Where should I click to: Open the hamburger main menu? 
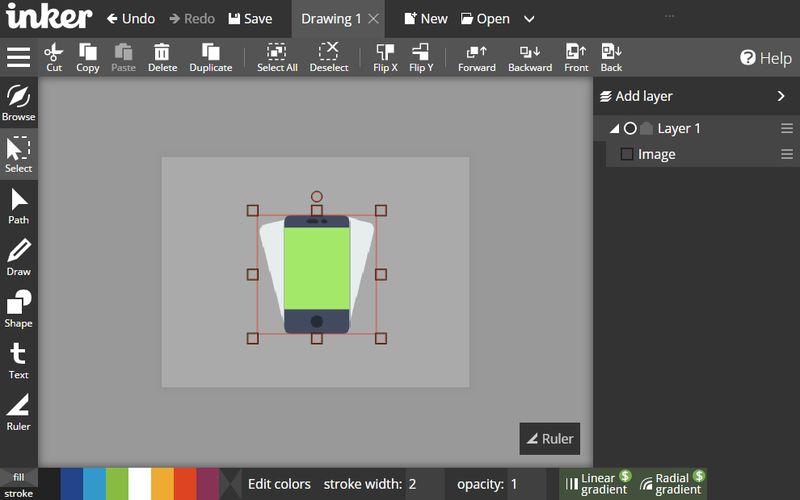coord(19,57)
